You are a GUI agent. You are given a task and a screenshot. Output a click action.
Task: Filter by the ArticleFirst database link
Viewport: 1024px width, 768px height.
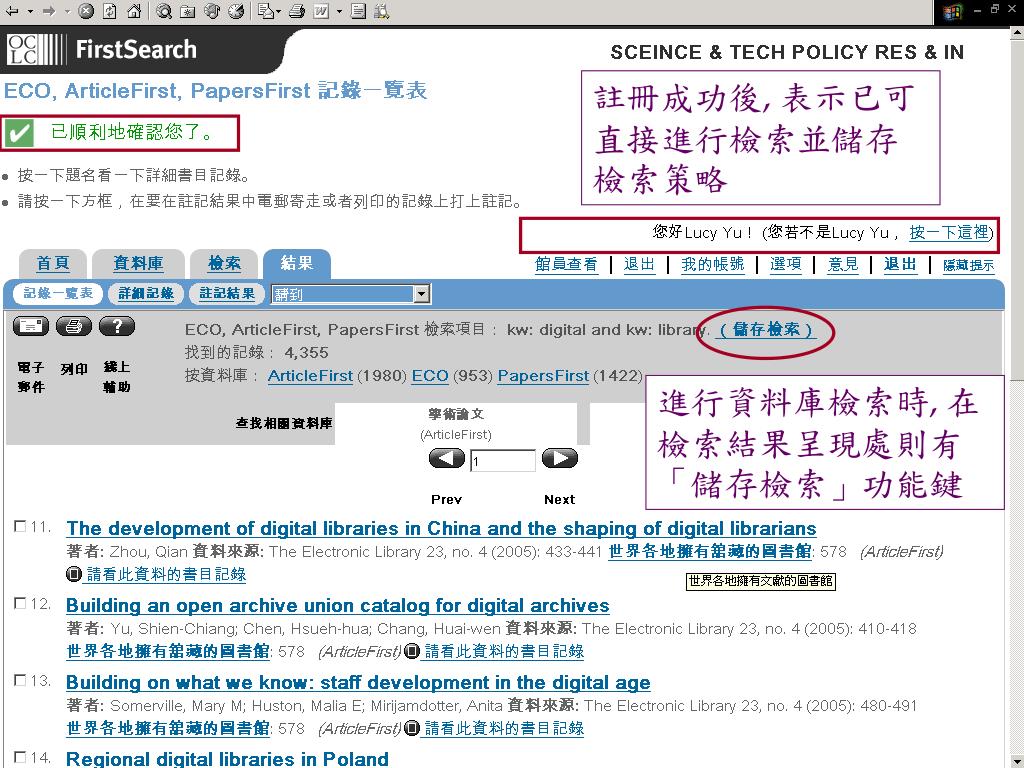click(310, 376)
